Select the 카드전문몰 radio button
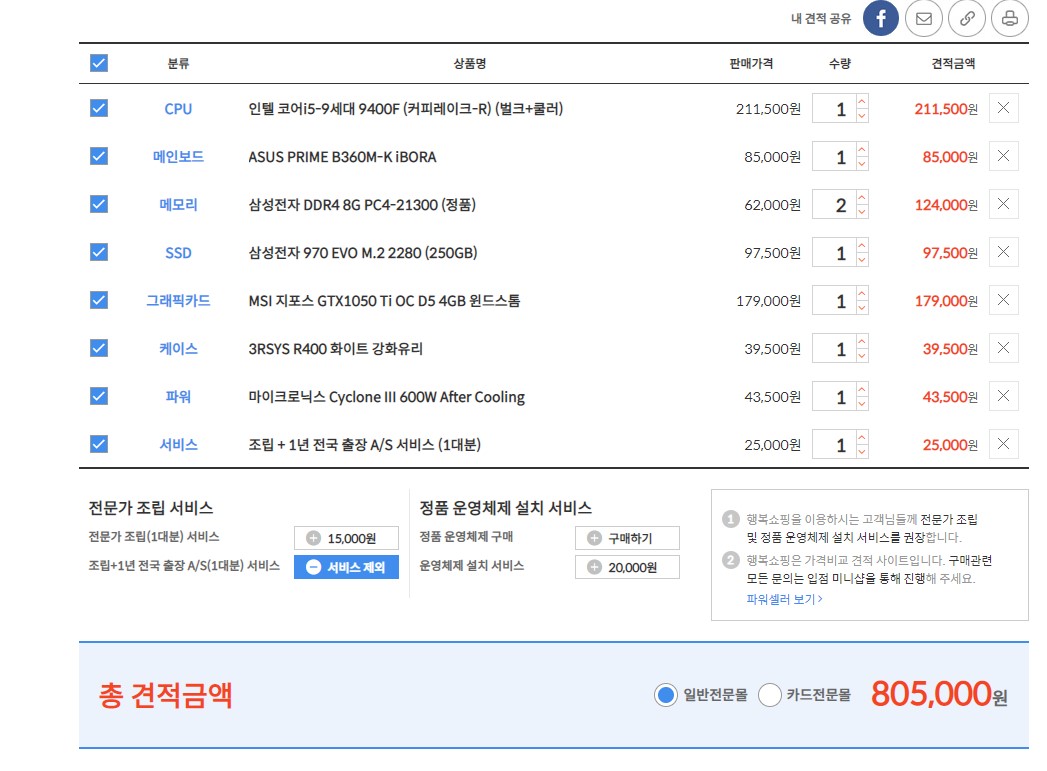 point(769,695)
